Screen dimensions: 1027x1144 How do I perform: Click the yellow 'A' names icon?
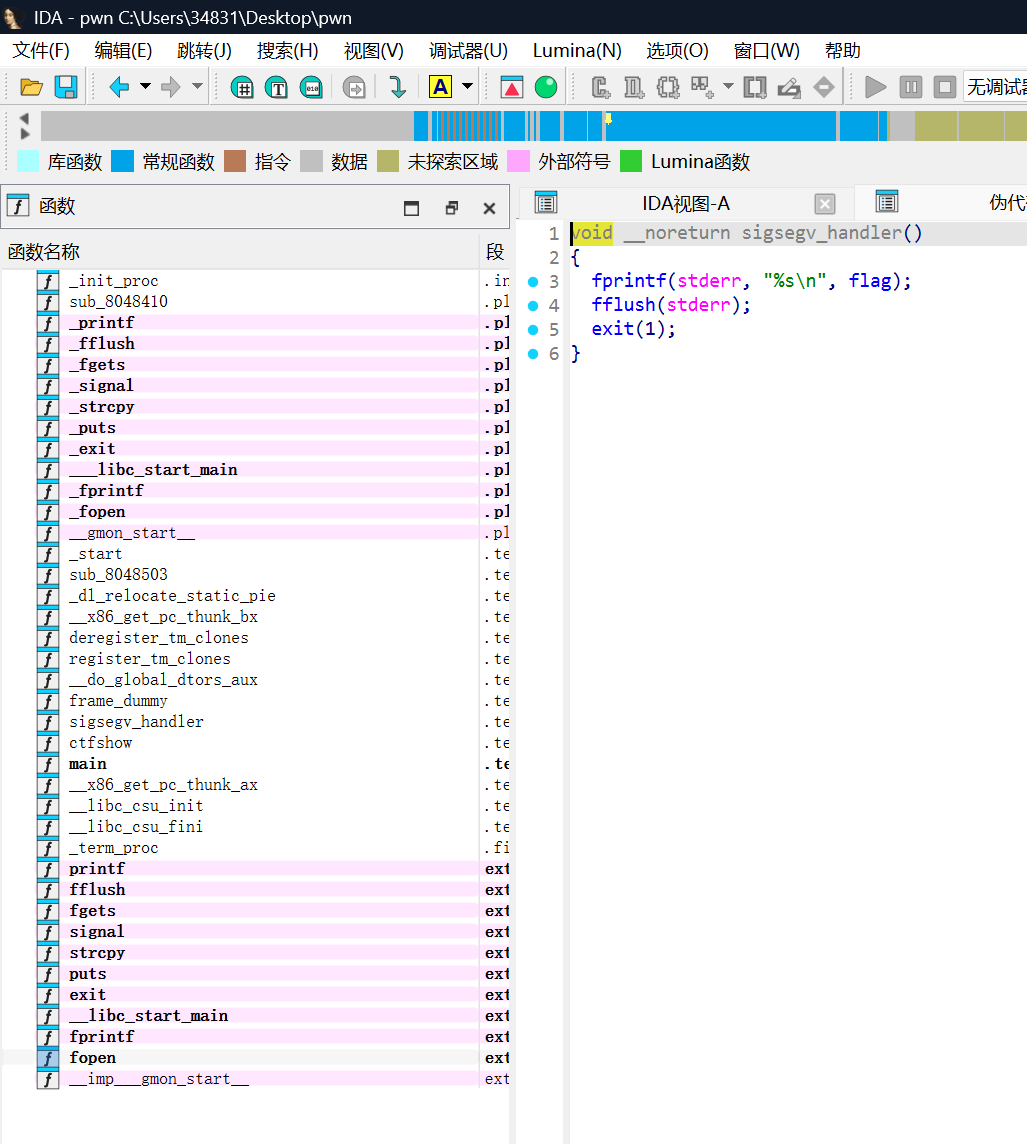(440, 87)
